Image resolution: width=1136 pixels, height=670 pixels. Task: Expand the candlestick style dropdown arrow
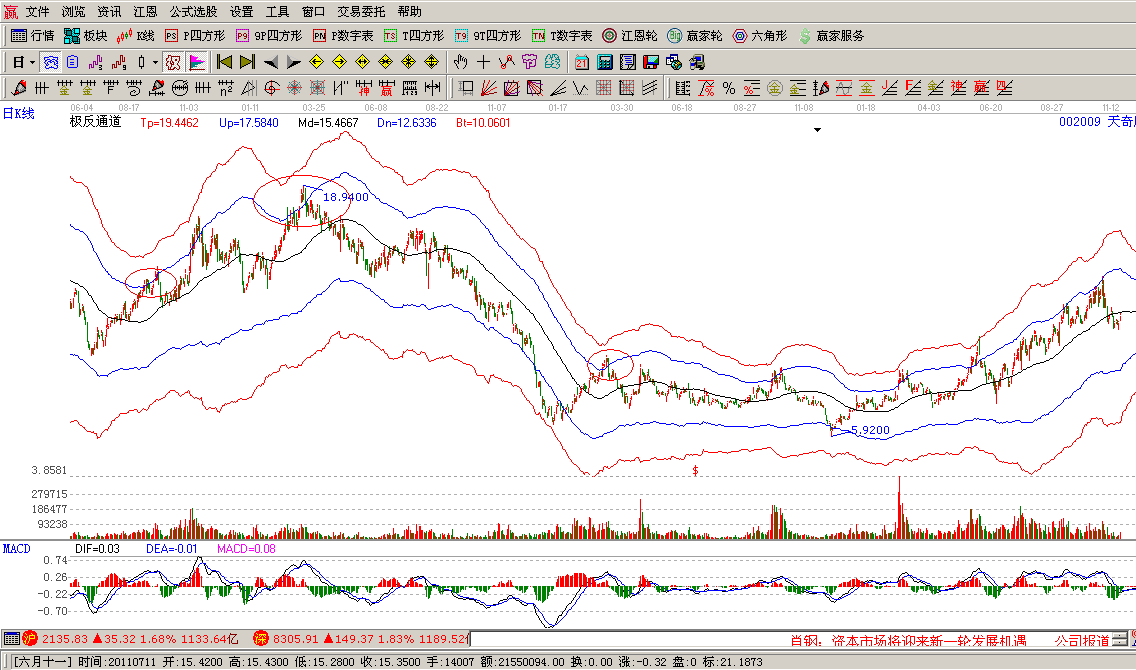(154, 62)
